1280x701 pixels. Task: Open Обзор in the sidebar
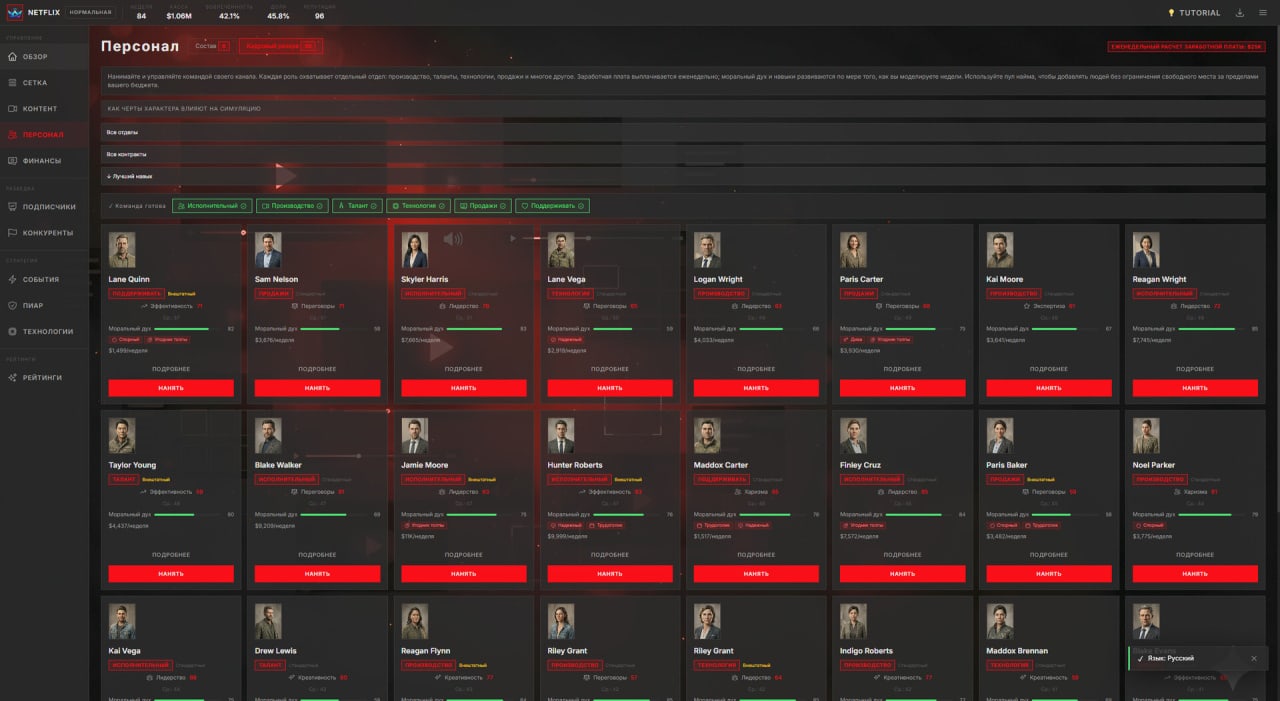44,57
